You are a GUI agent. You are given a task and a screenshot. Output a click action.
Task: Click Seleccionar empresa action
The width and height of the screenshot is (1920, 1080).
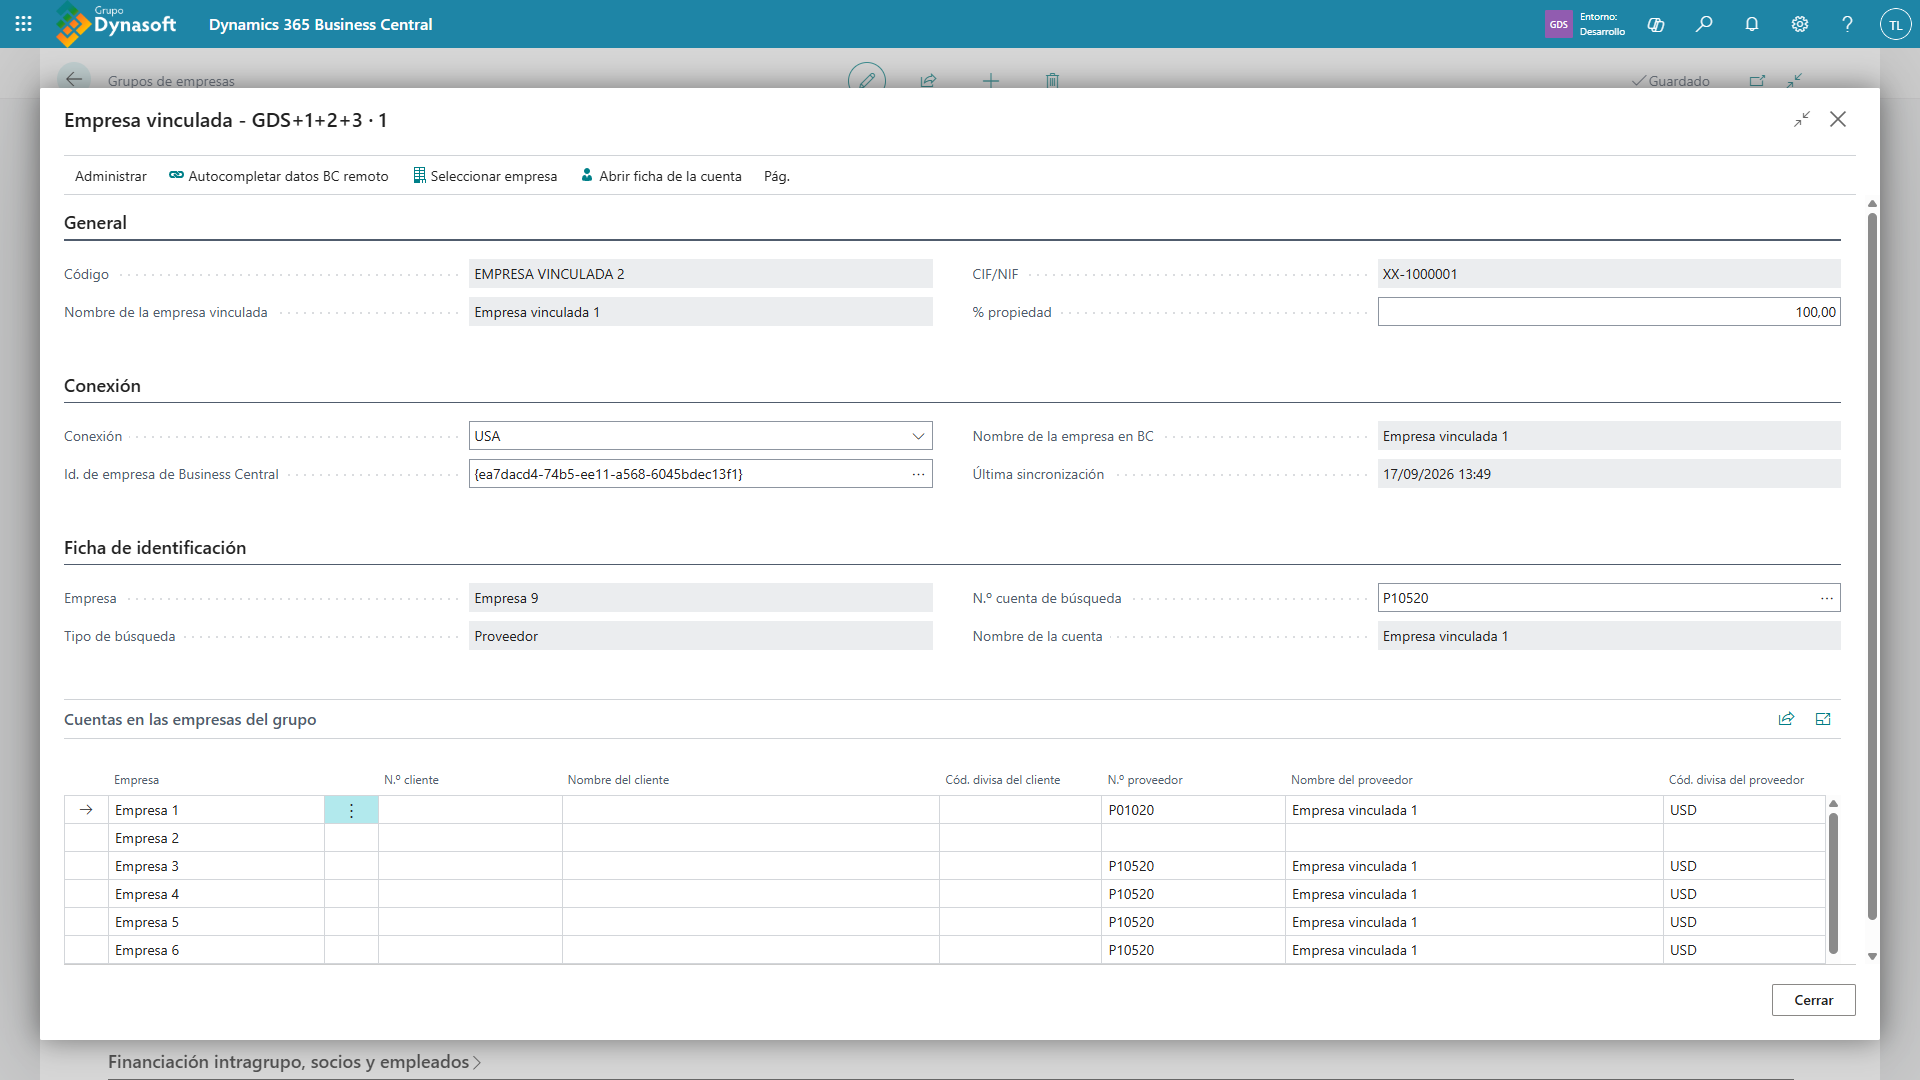tap(485, 176)
